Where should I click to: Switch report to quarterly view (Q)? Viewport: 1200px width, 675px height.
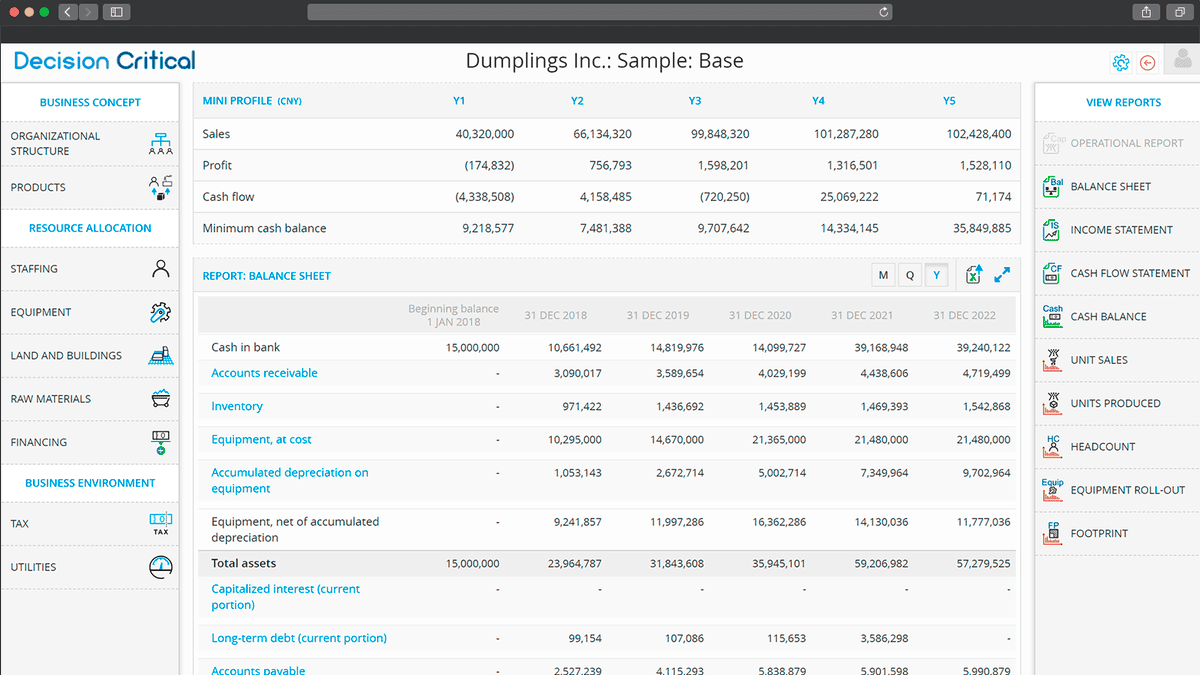(x=910, y=275)
